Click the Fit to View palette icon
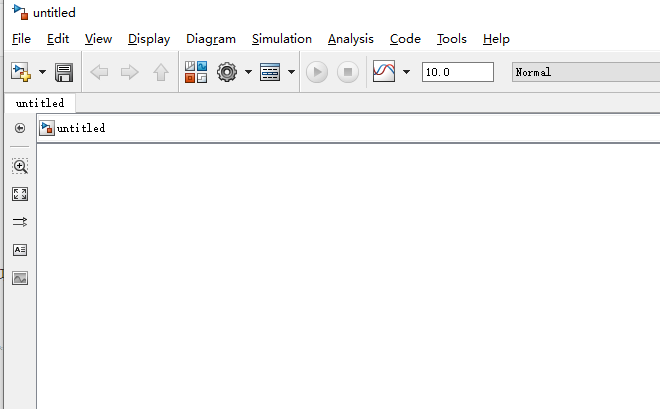Viewport: 660px width, 409px height. pos(20,194)
